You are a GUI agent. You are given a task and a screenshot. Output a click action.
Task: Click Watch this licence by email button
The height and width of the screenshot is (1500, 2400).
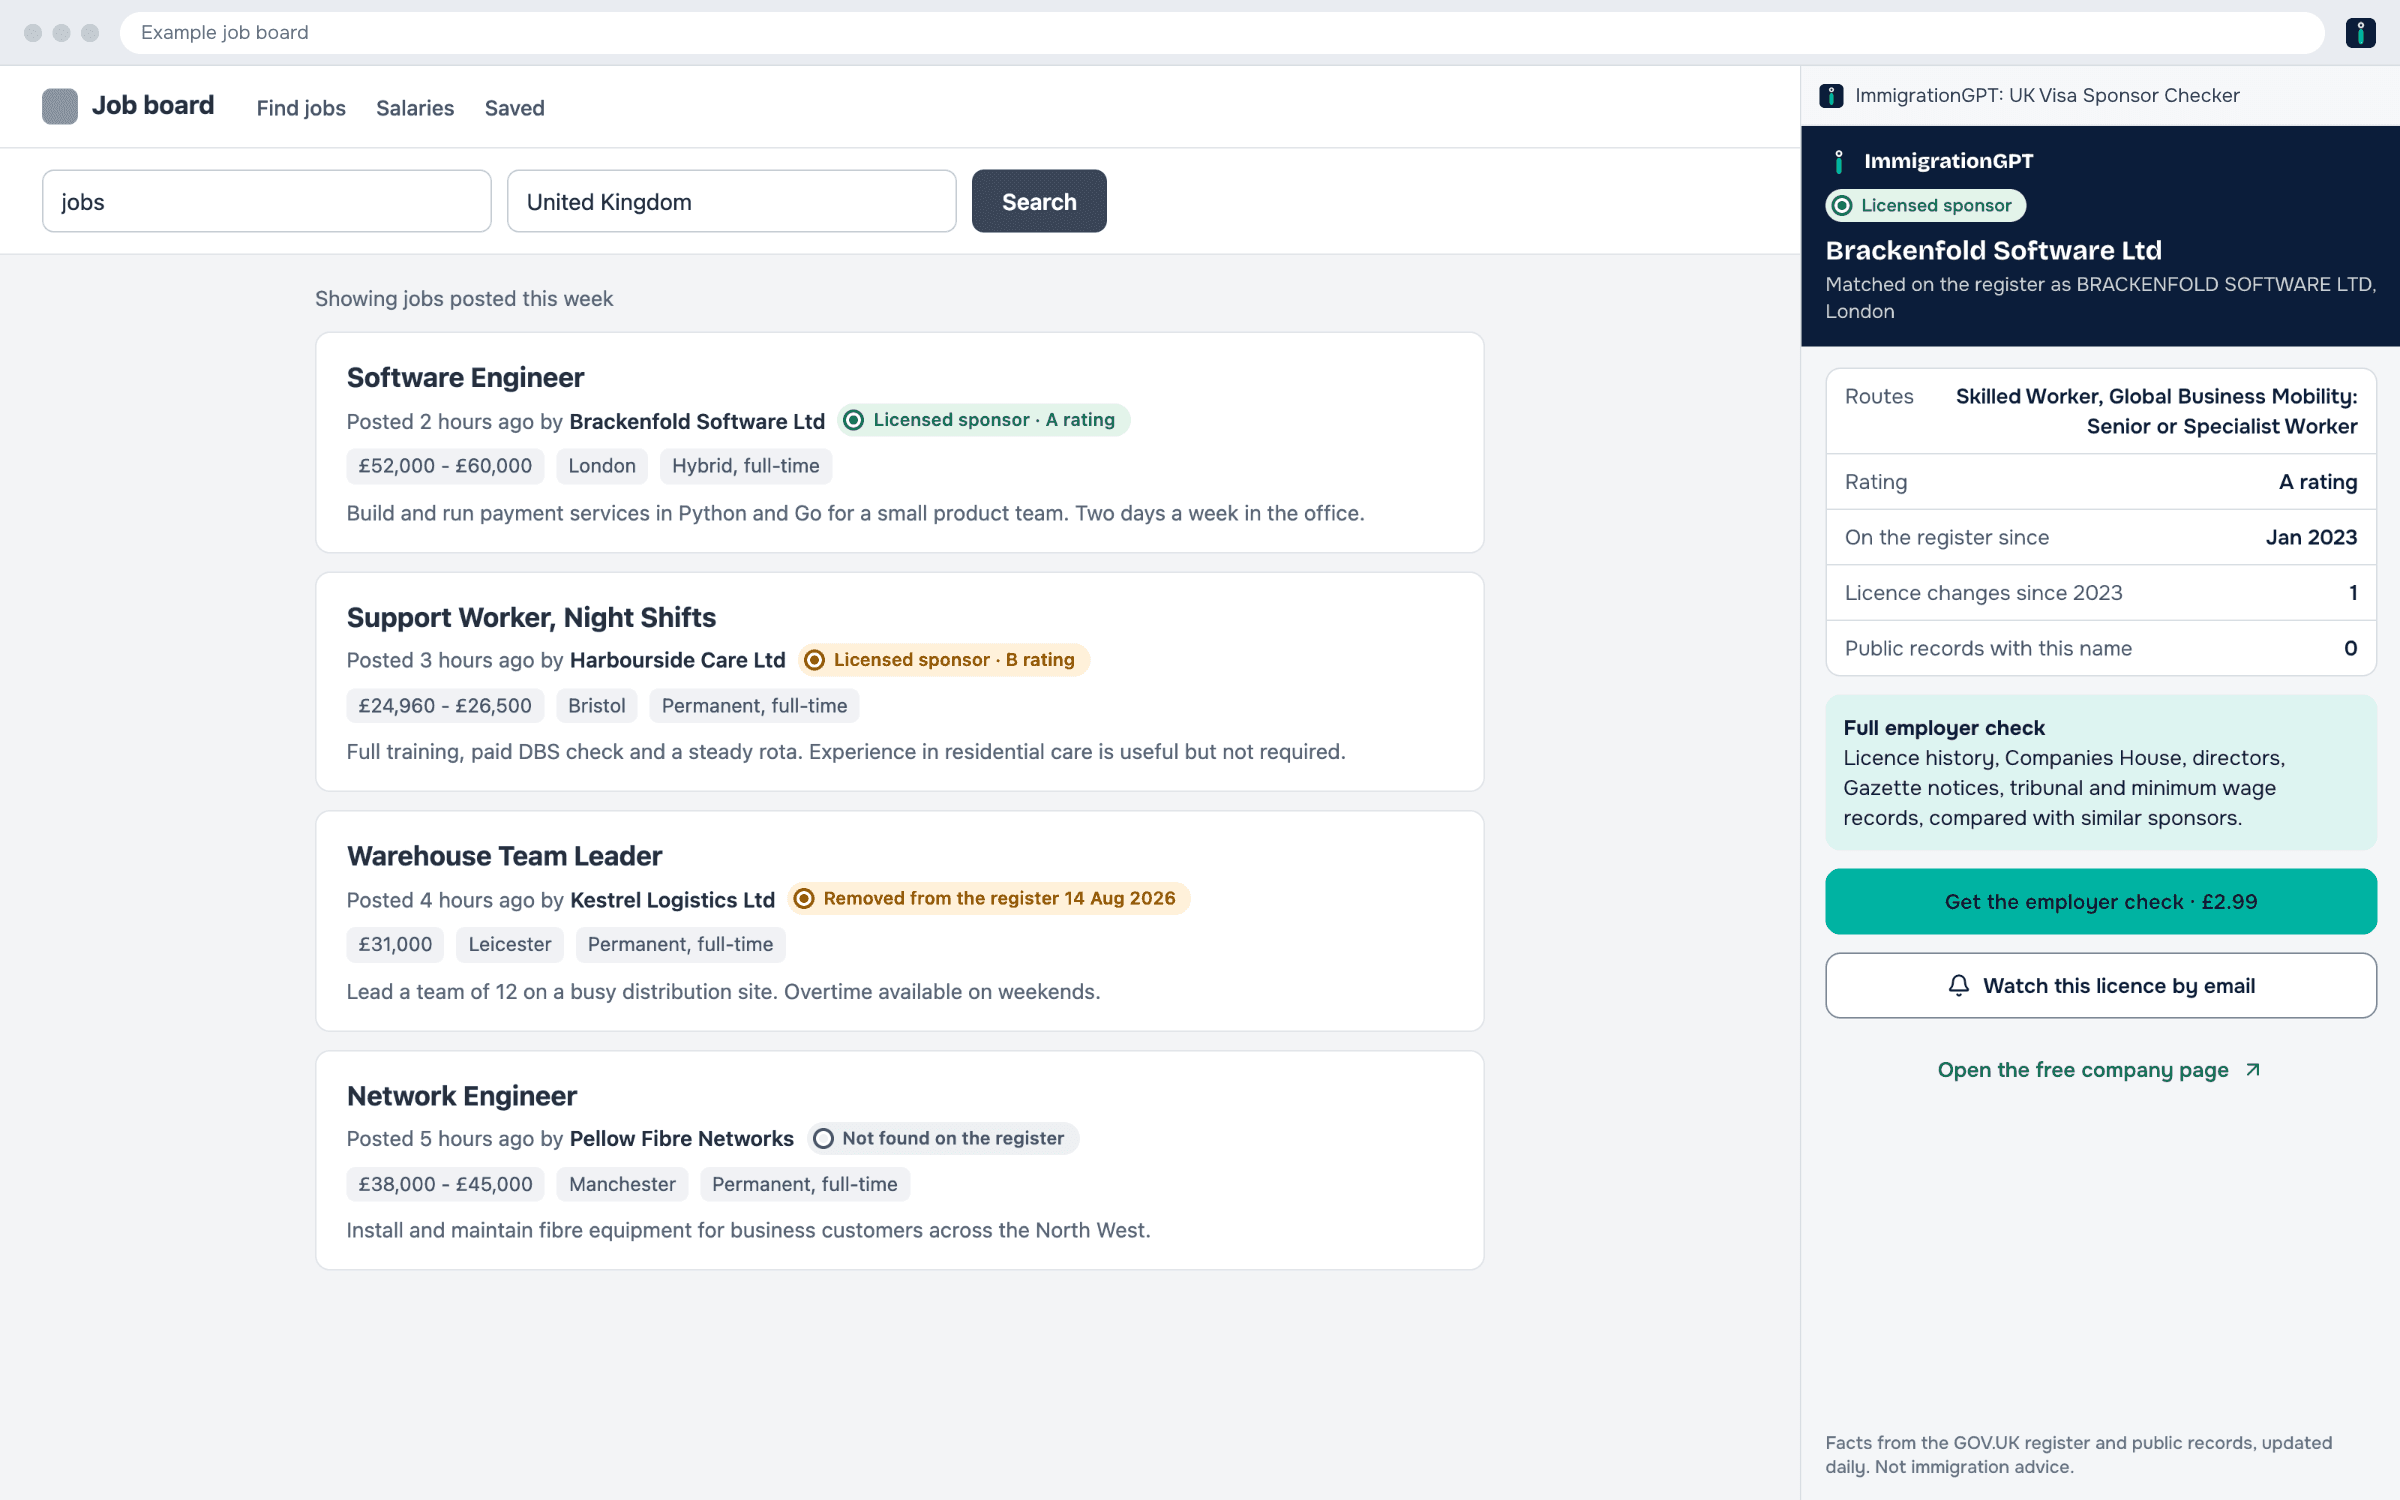pyautogui.click(x=2101, y=986)
